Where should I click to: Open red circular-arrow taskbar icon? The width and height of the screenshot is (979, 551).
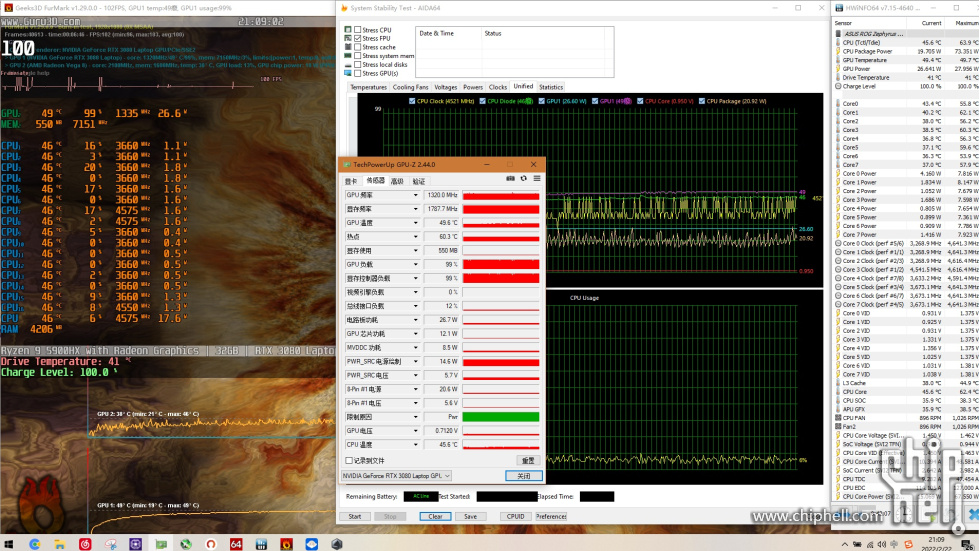coord(211,544)
